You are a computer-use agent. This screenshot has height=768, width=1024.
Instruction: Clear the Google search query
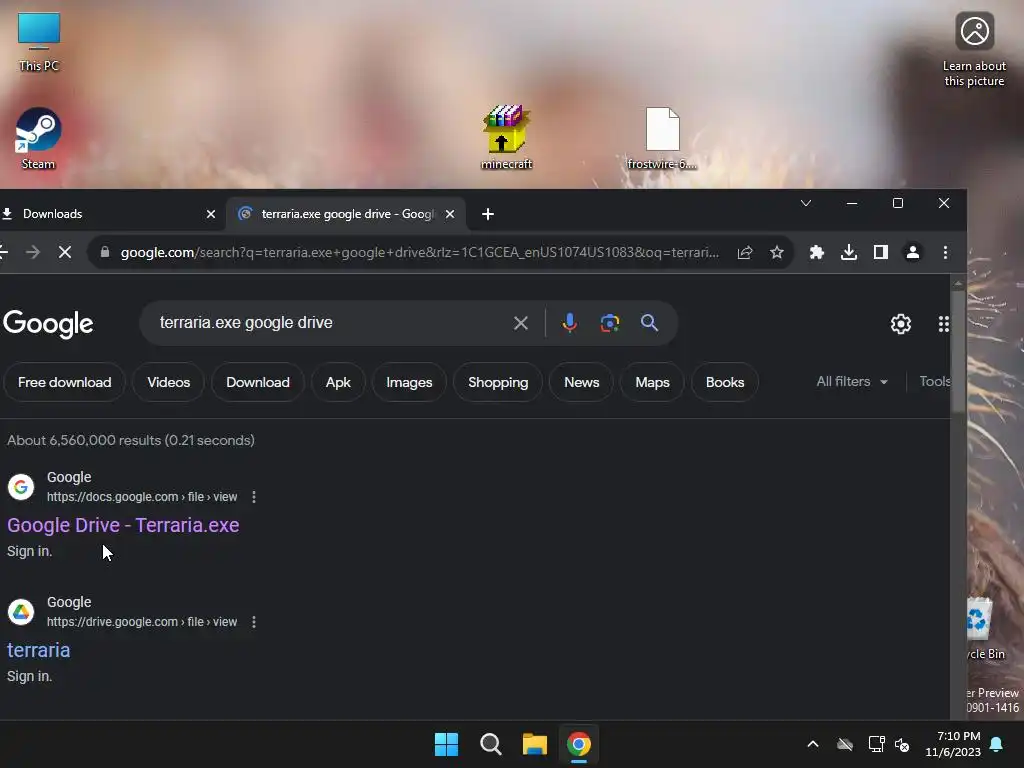[x=520, y=323]
